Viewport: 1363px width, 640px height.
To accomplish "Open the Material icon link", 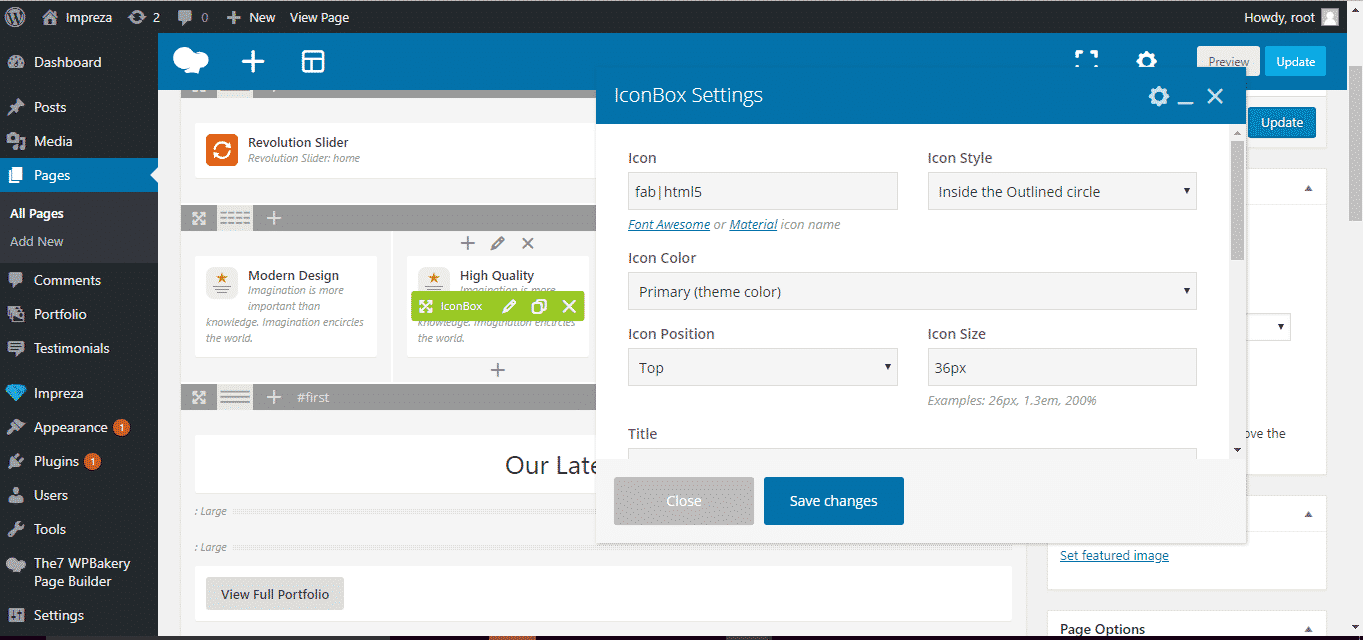I will 753,225.
